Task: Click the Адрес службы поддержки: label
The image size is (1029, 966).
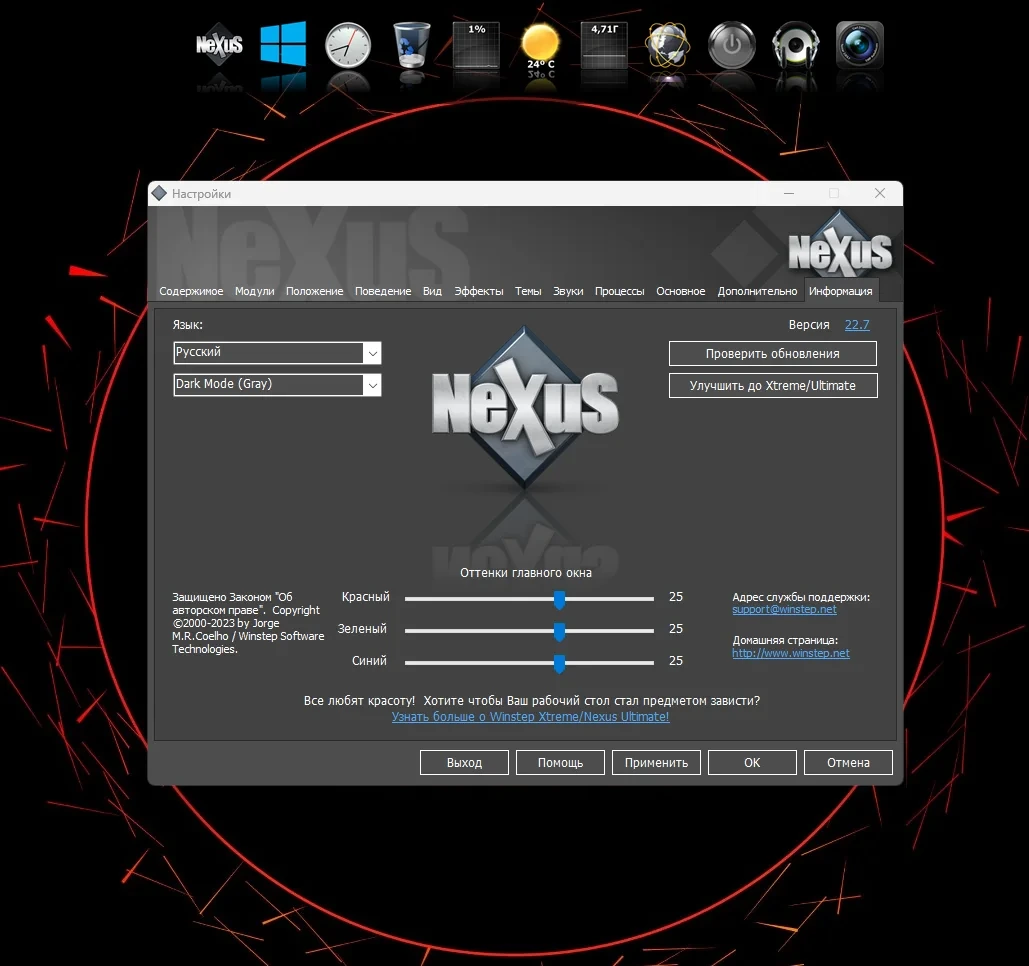Action: pyautogui.click(x=801, y=597)
